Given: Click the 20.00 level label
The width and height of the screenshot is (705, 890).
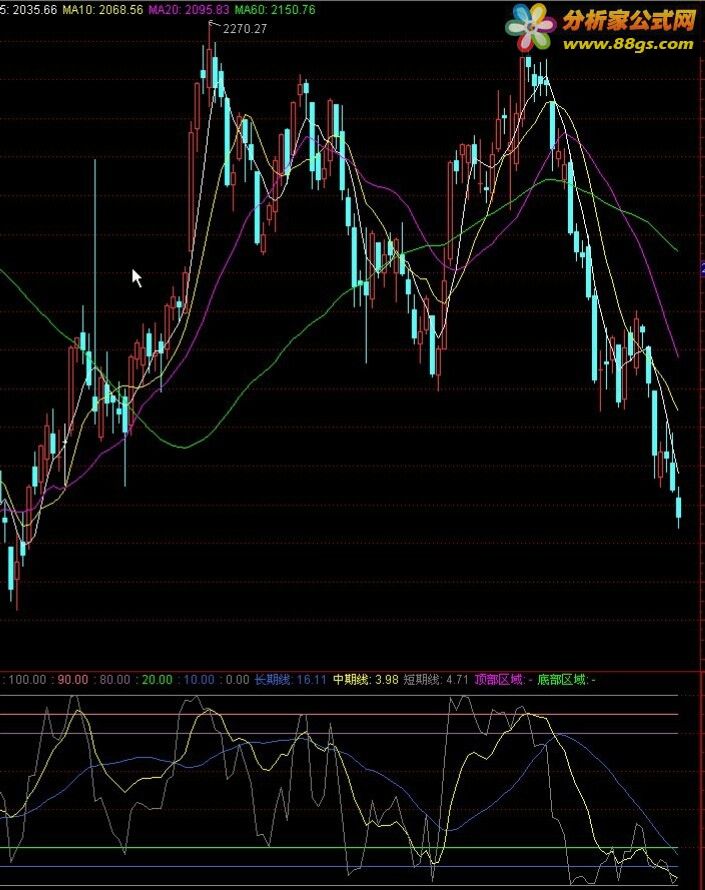Looking at the screenshot, I should point(157,679).
